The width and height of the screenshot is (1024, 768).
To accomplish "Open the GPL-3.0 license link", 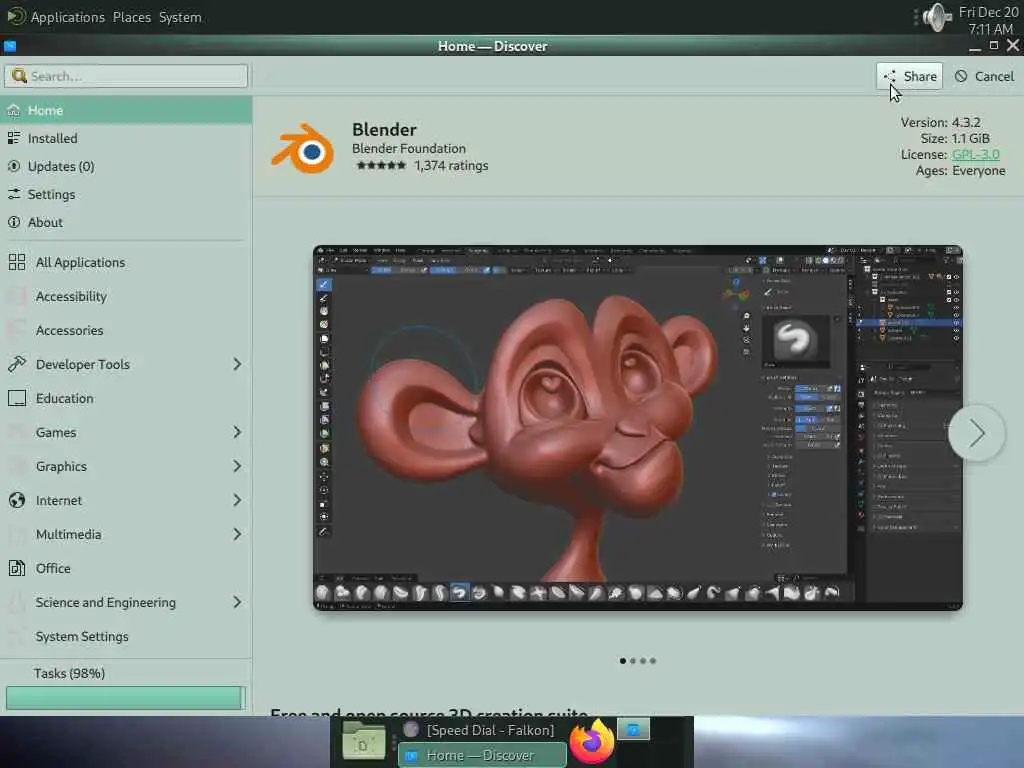I will click(976, 155).
